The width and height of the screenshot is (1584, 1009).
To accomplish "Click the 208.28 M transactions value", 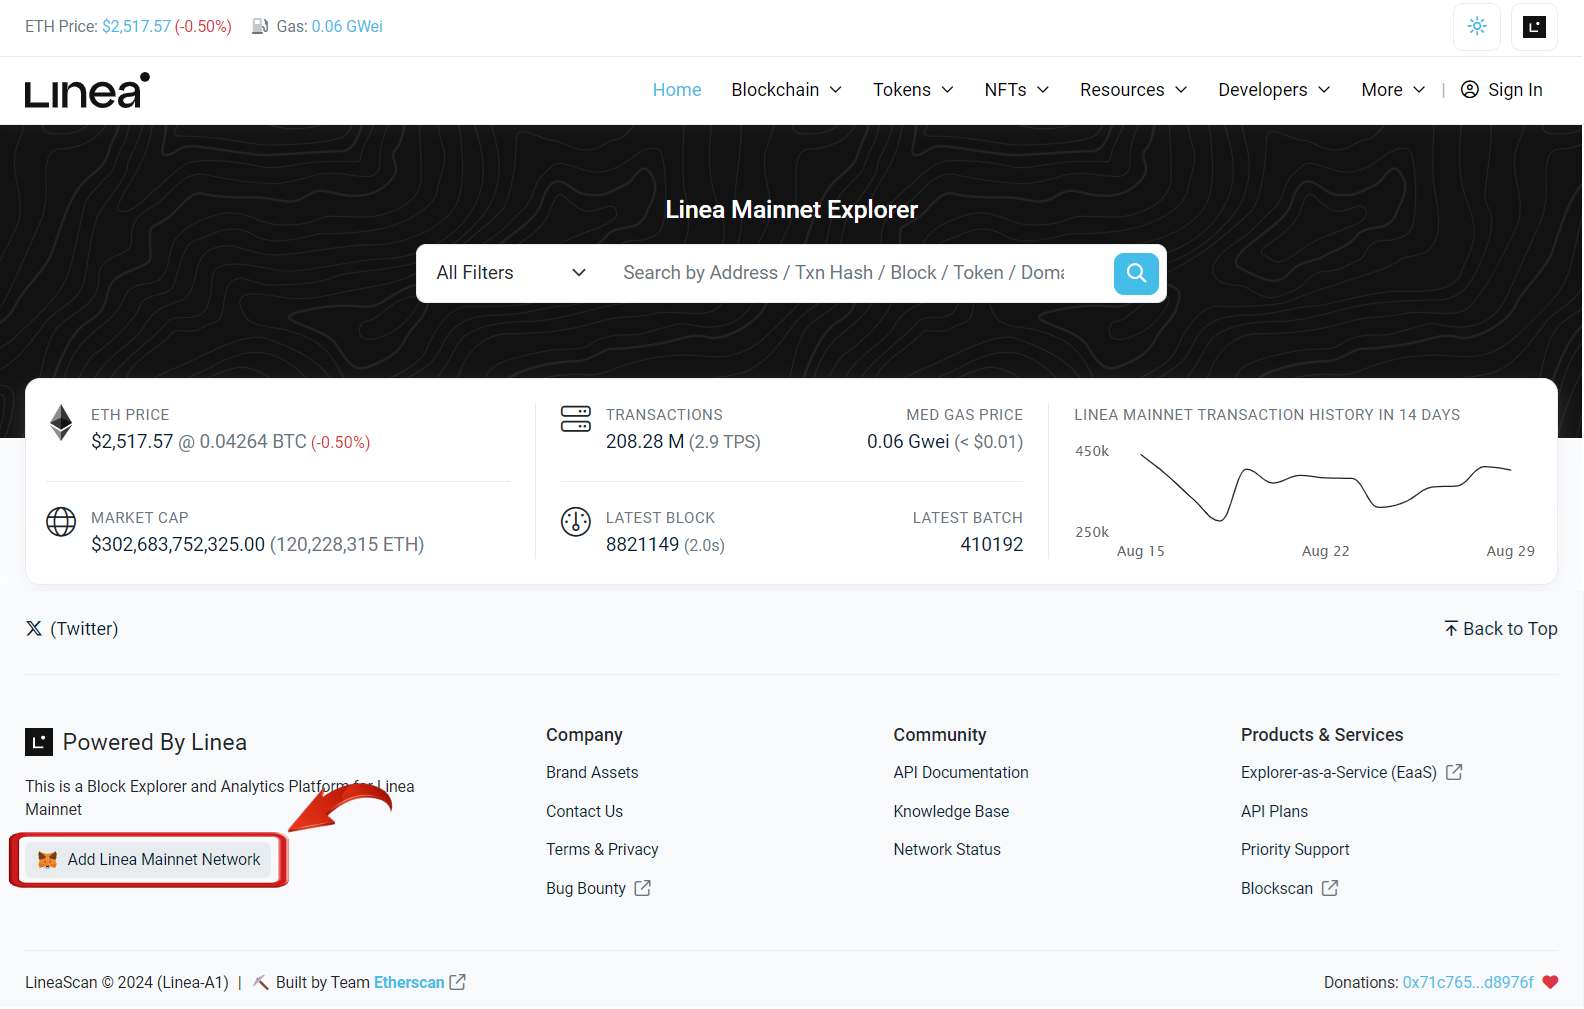I will [645, 441].
